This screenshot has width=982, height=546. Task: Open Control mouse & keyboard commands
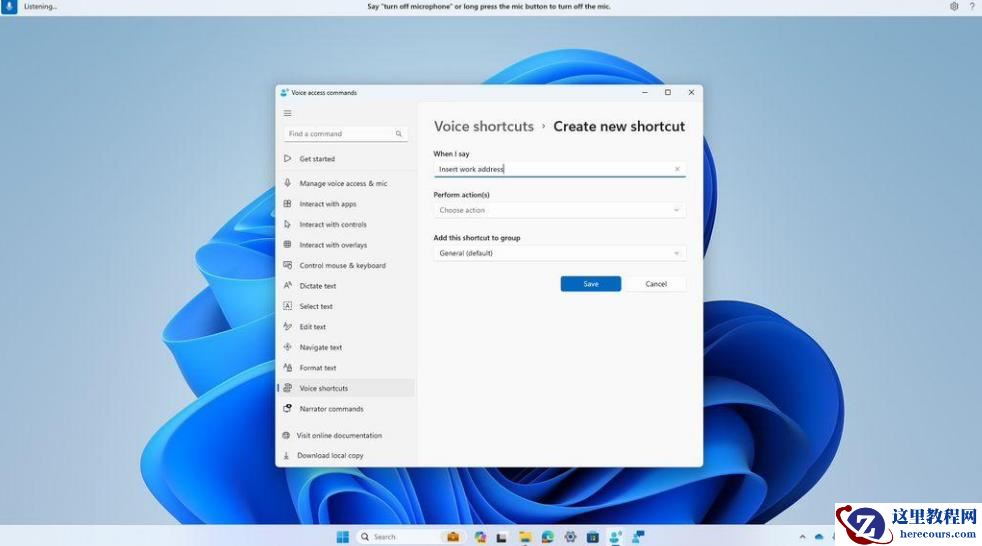(345, 265)
